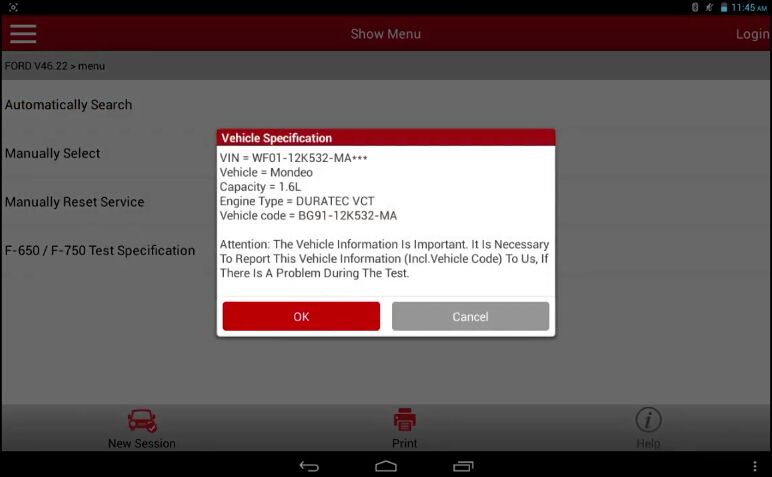Tap the Android home navigation icon
Viewport: 772px width, 477px height.
(386, 466)
